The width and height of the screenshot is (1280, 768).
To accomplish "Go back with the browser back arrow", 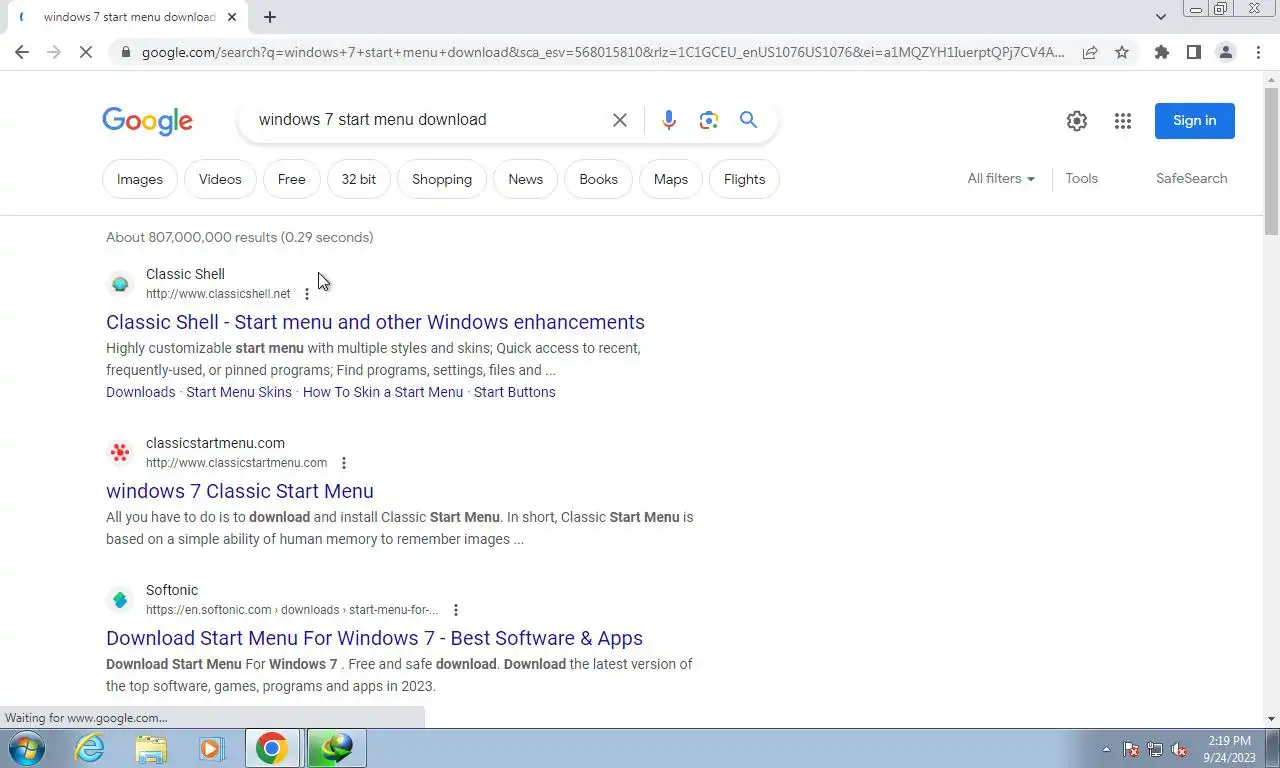I will coord(22,52).
